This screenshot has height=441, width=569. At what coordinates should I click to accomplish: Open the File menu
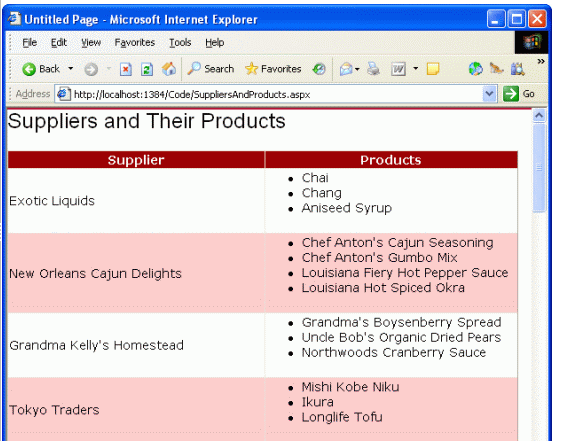(29, 42)
